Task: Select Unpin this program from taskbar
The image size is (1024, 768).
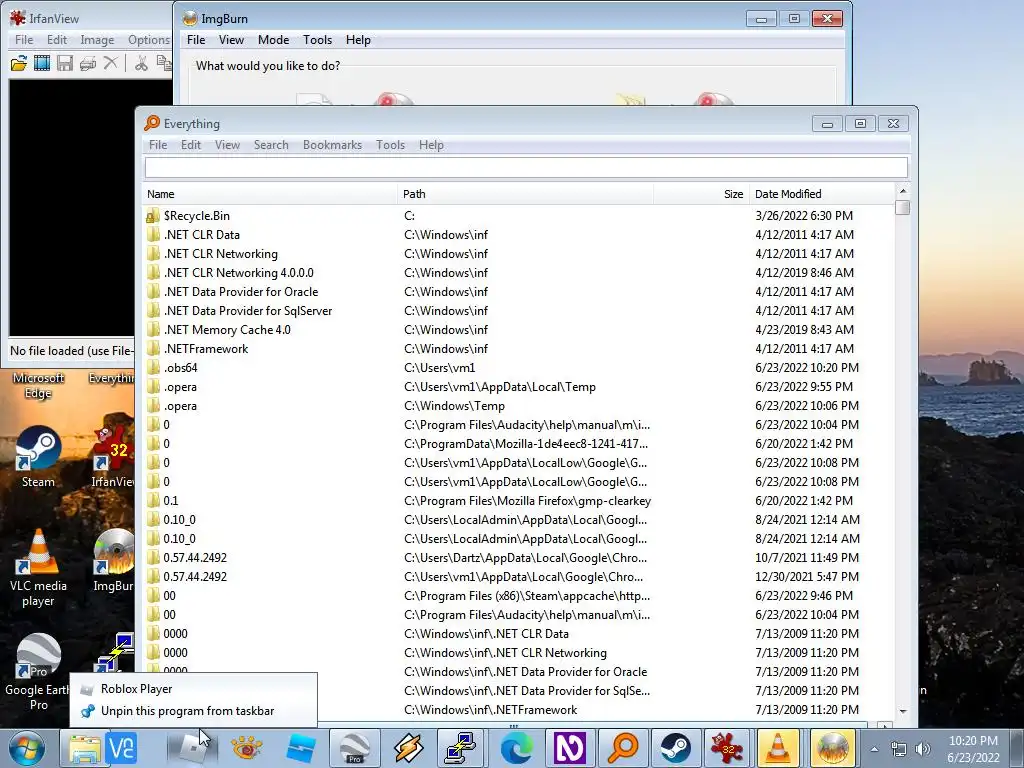Action: click(x=193, y=711)
